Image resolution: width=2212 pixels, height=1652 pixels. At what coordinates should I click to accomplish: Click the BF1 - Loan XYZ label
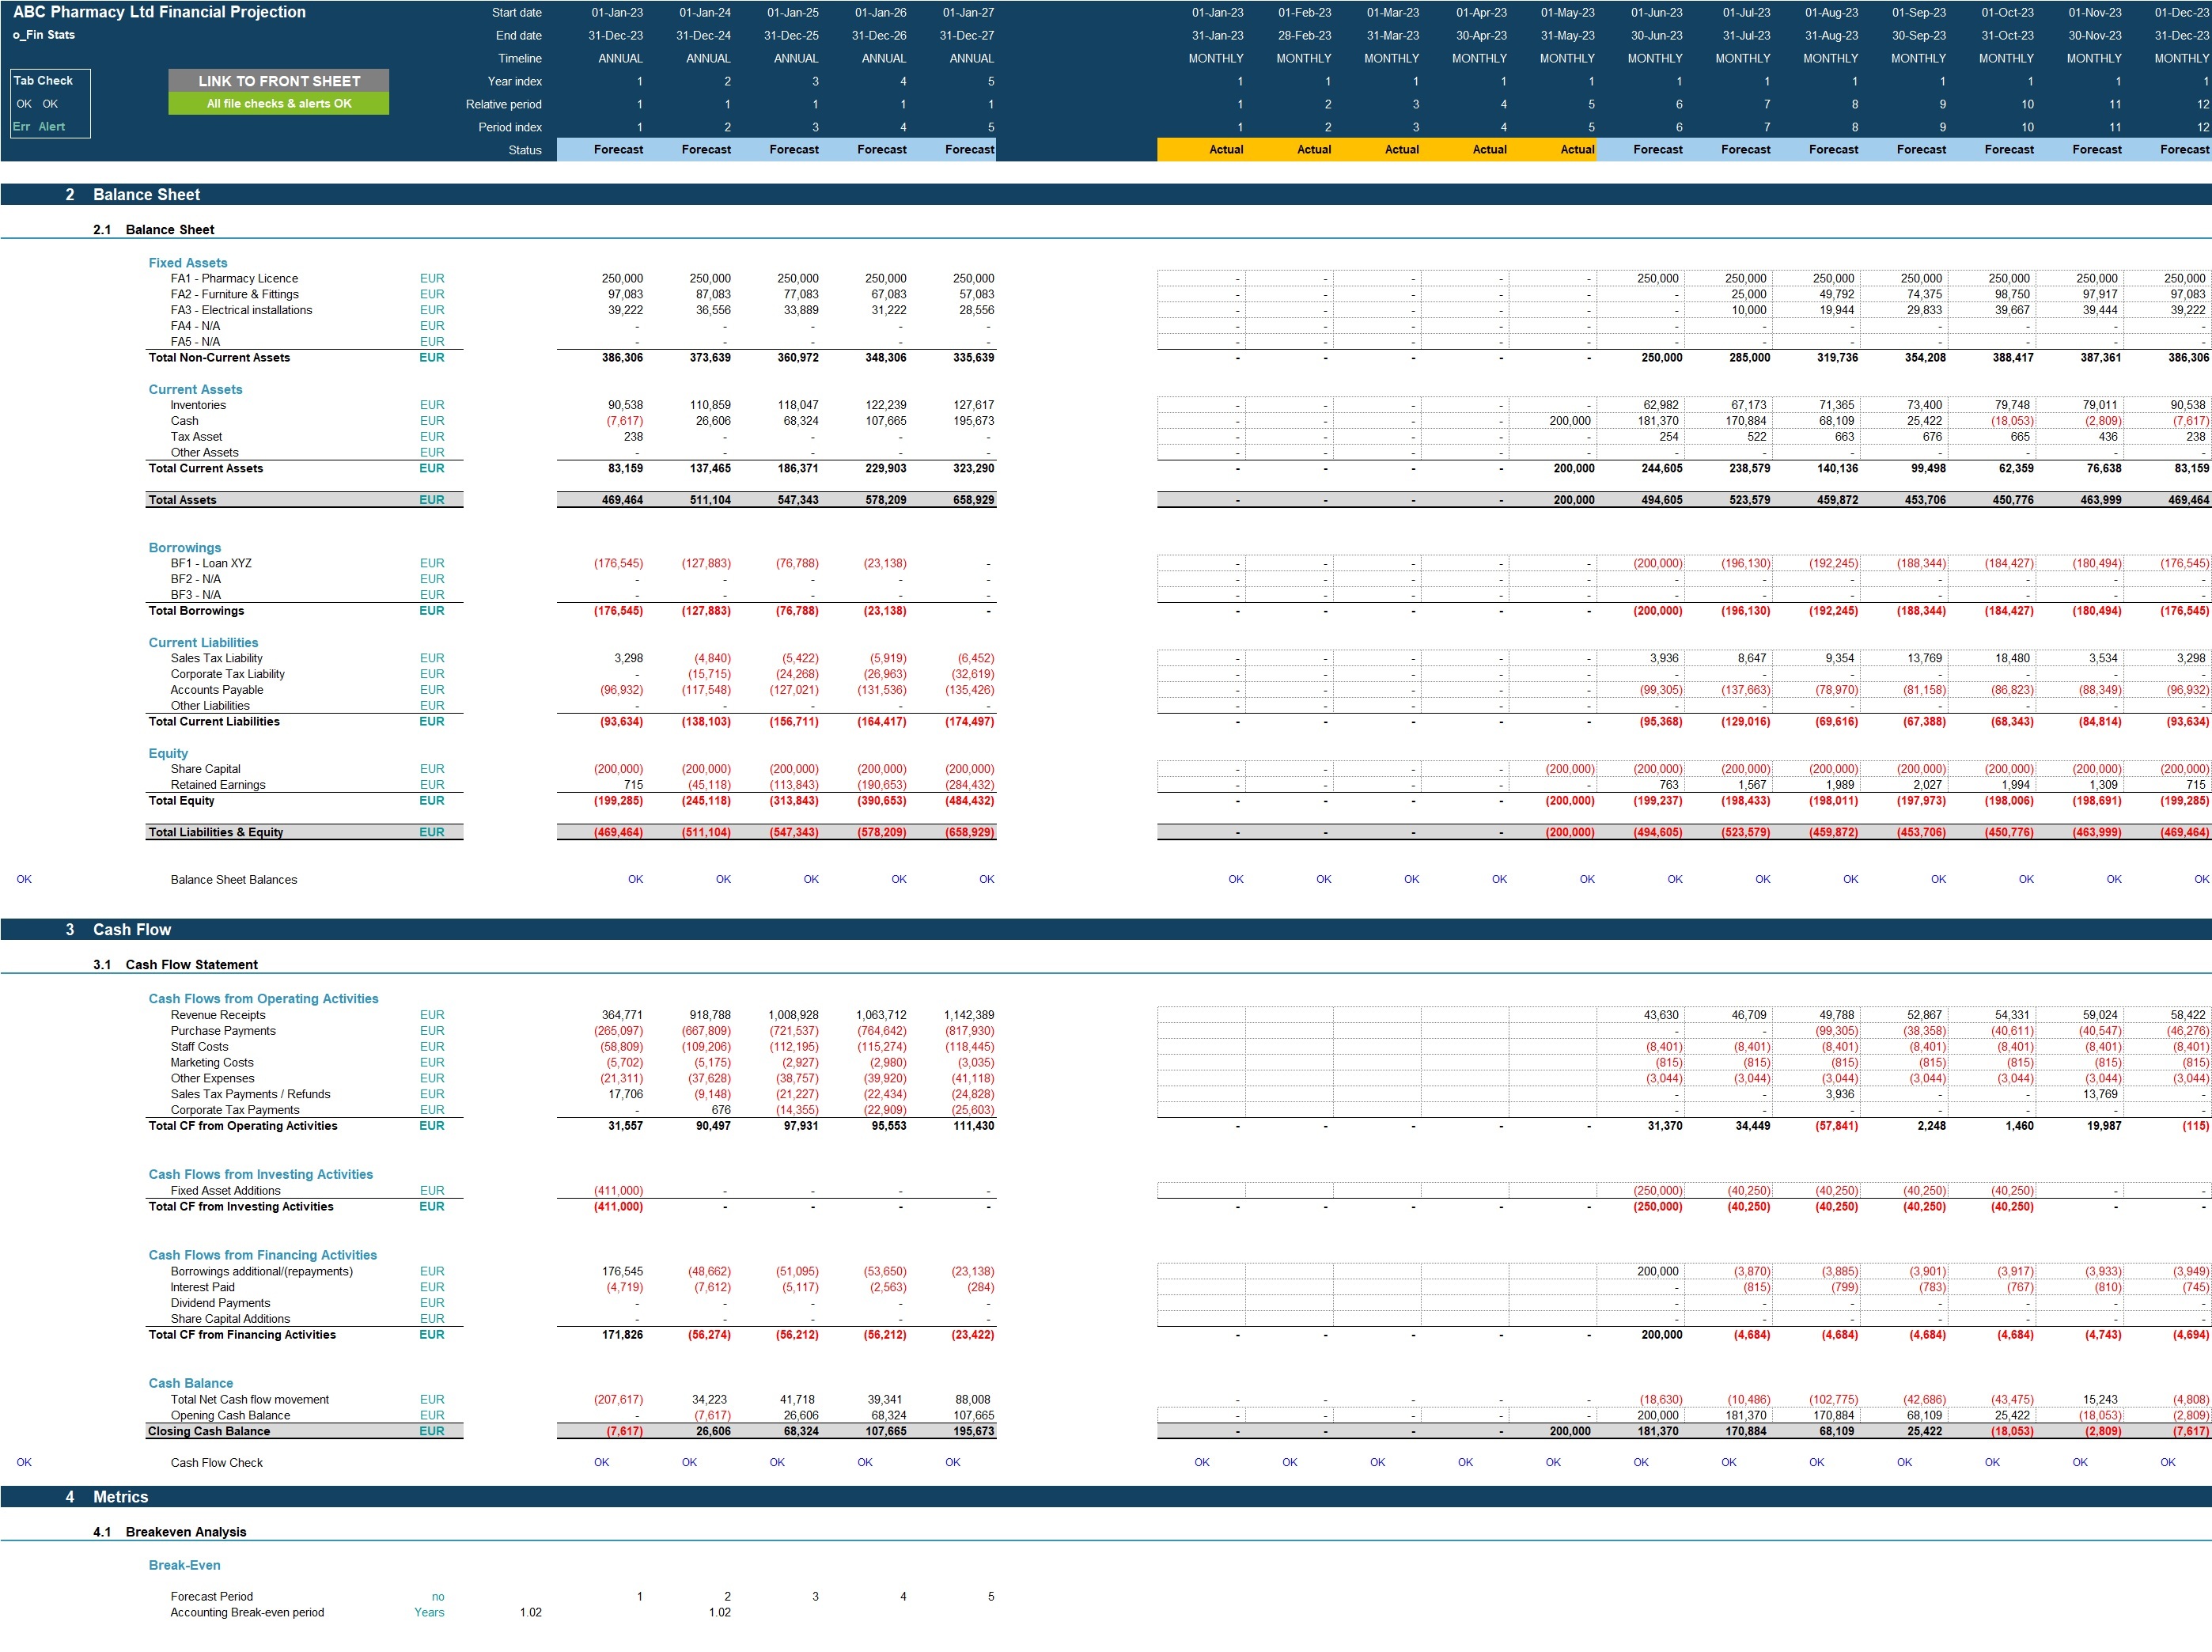pyautogui.click(x=211, y=564)
